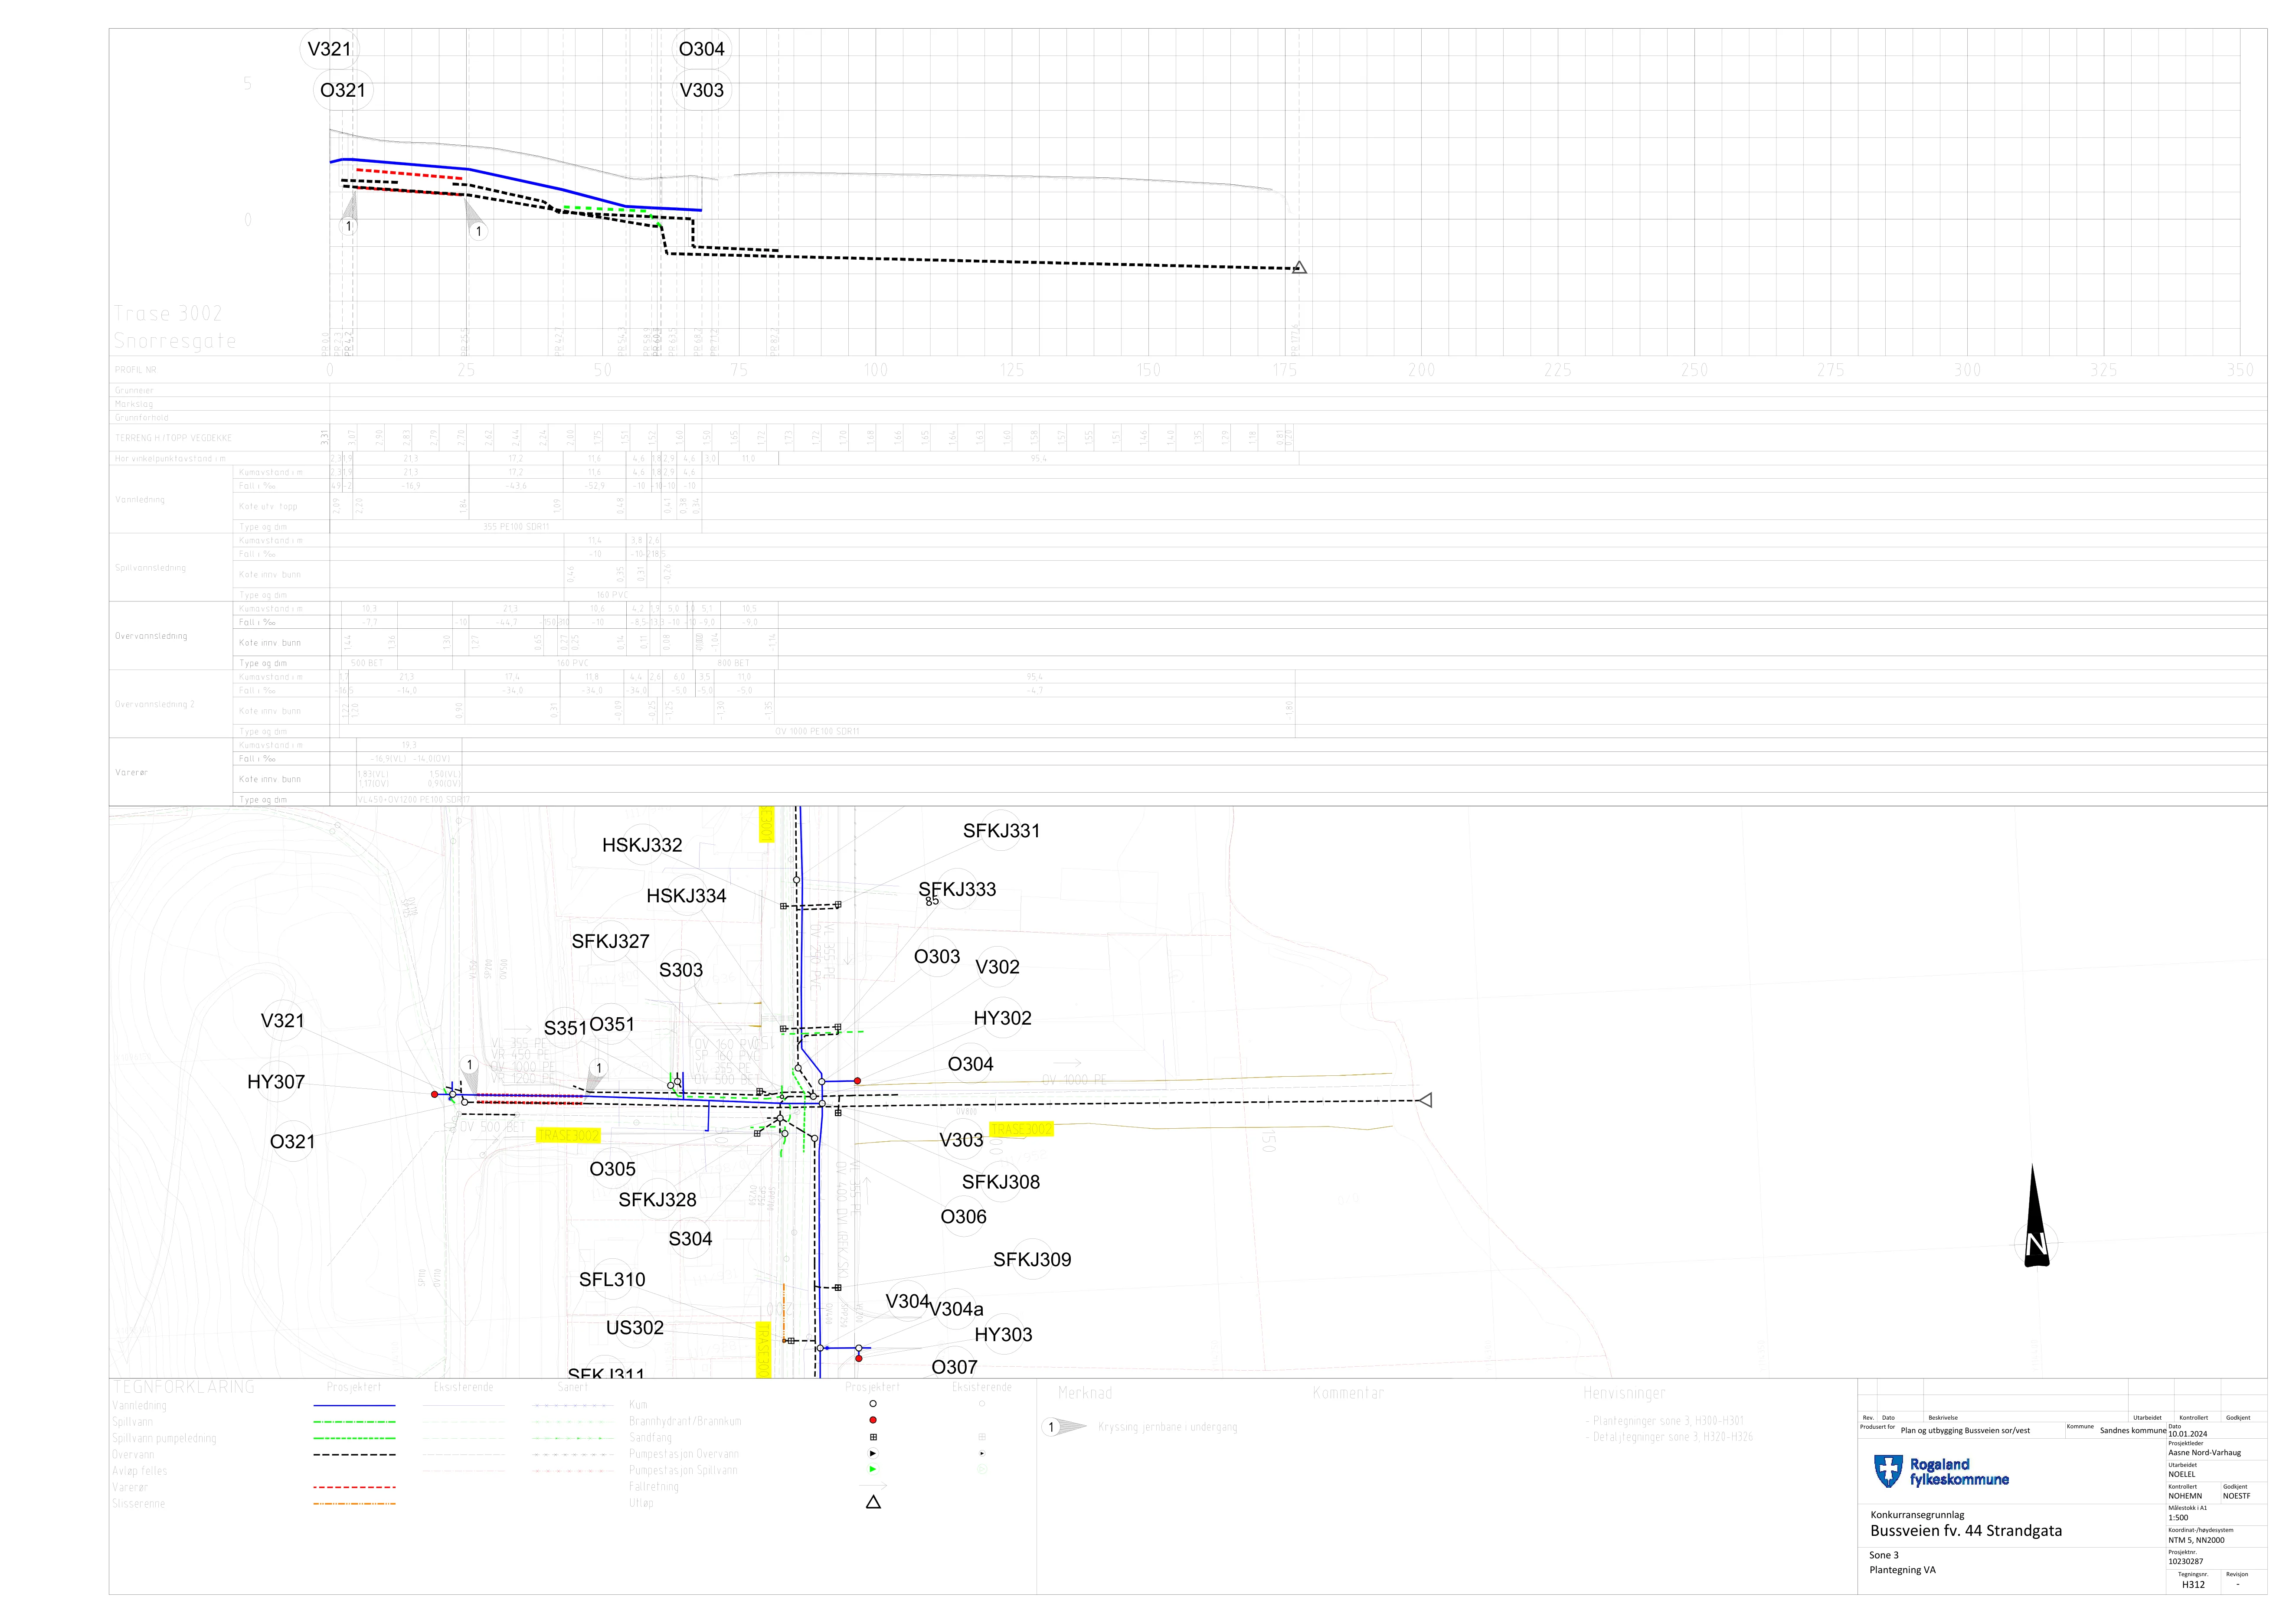This screenshot has height=1623, width=2296.
Task: Select the US302 label
Action: pos(635,1328)
